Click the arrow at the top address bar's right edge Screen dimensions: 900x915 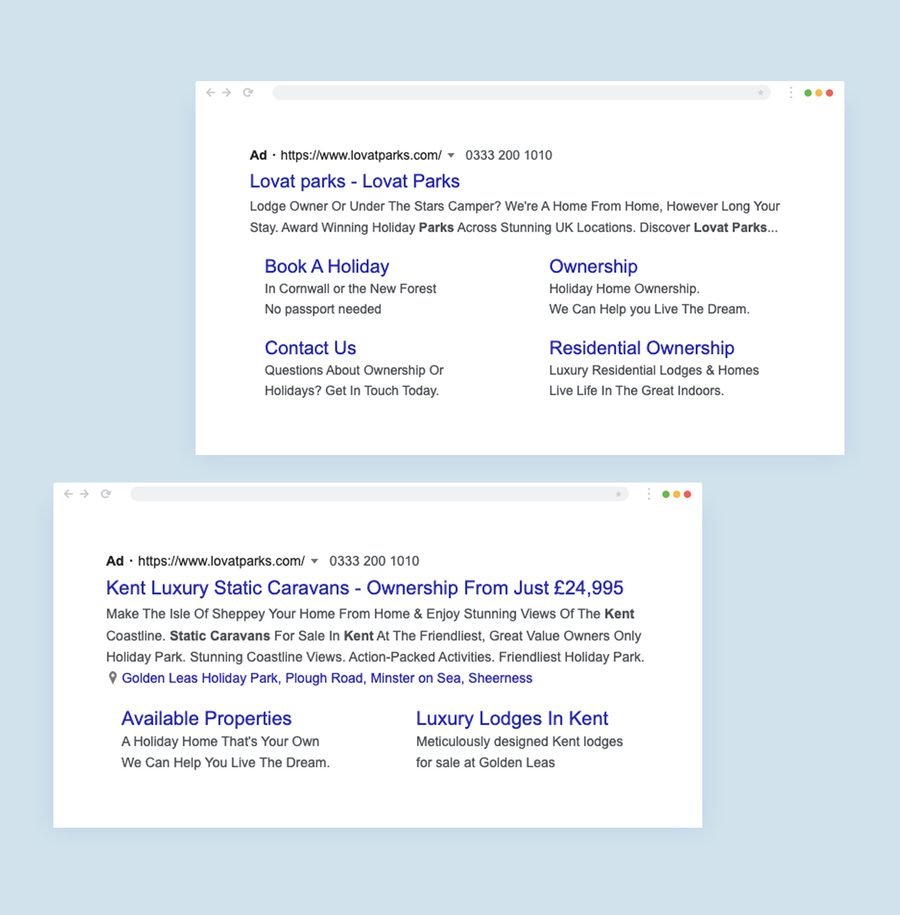point(763,92)
